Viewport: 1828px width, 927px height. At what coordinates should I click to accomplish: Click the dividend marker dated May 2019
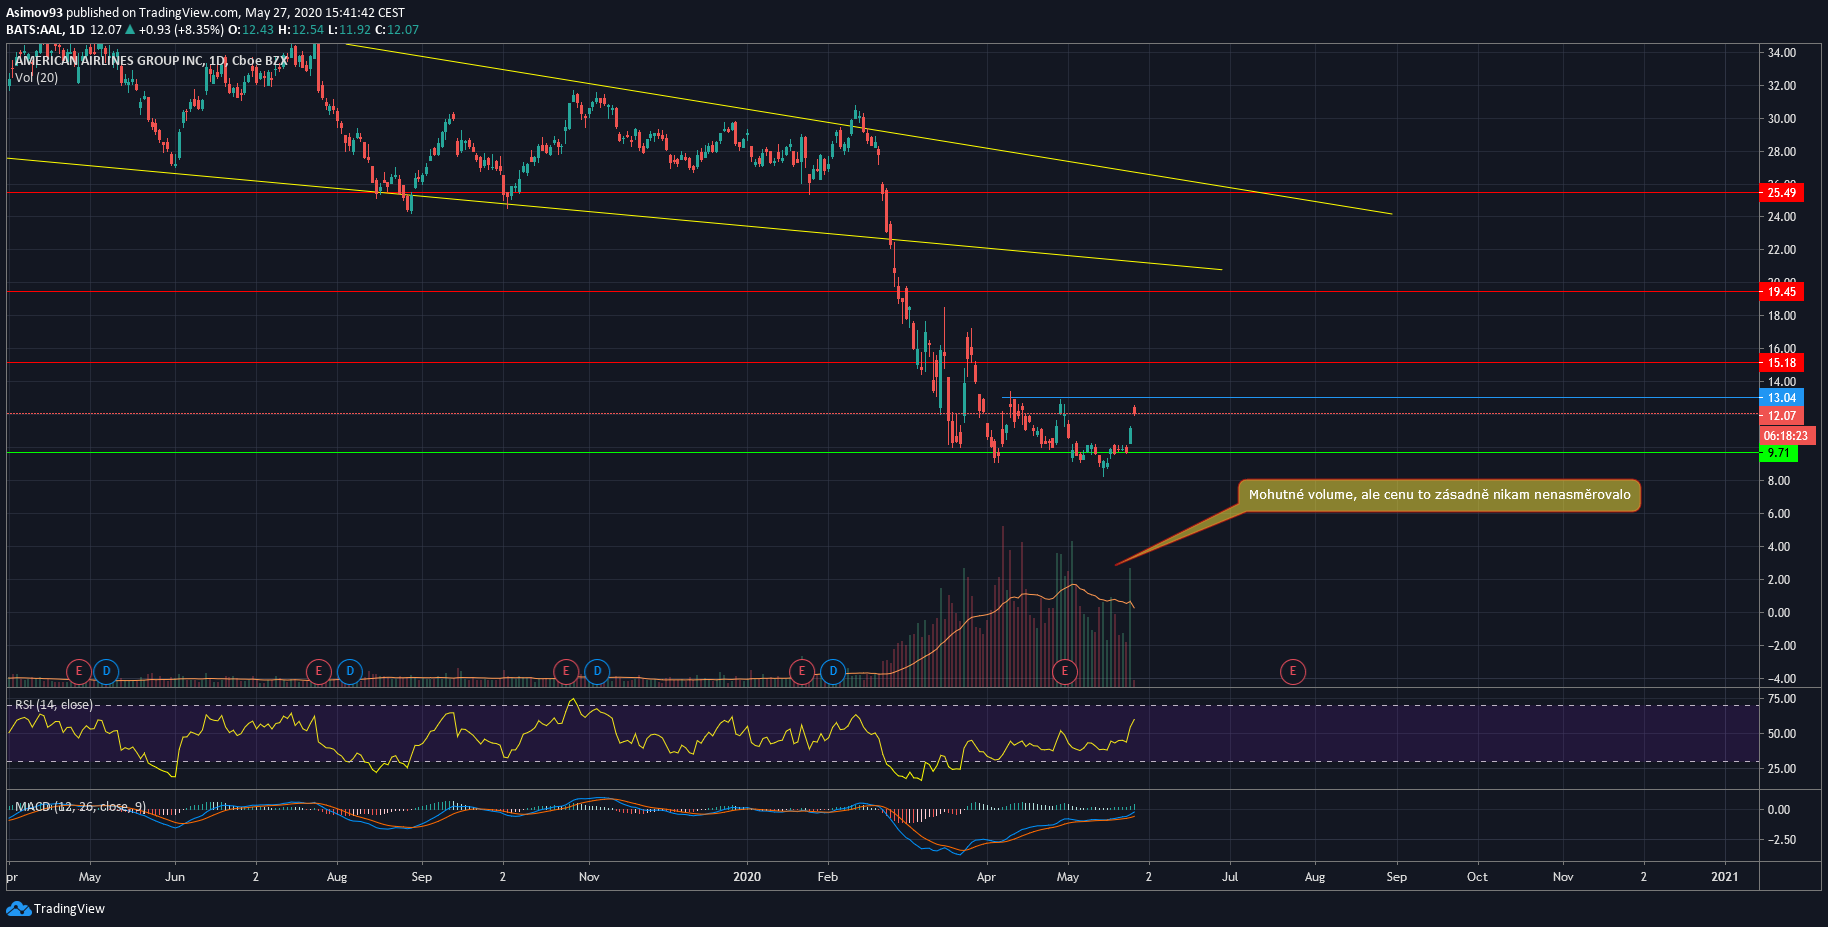coord(106,671)
